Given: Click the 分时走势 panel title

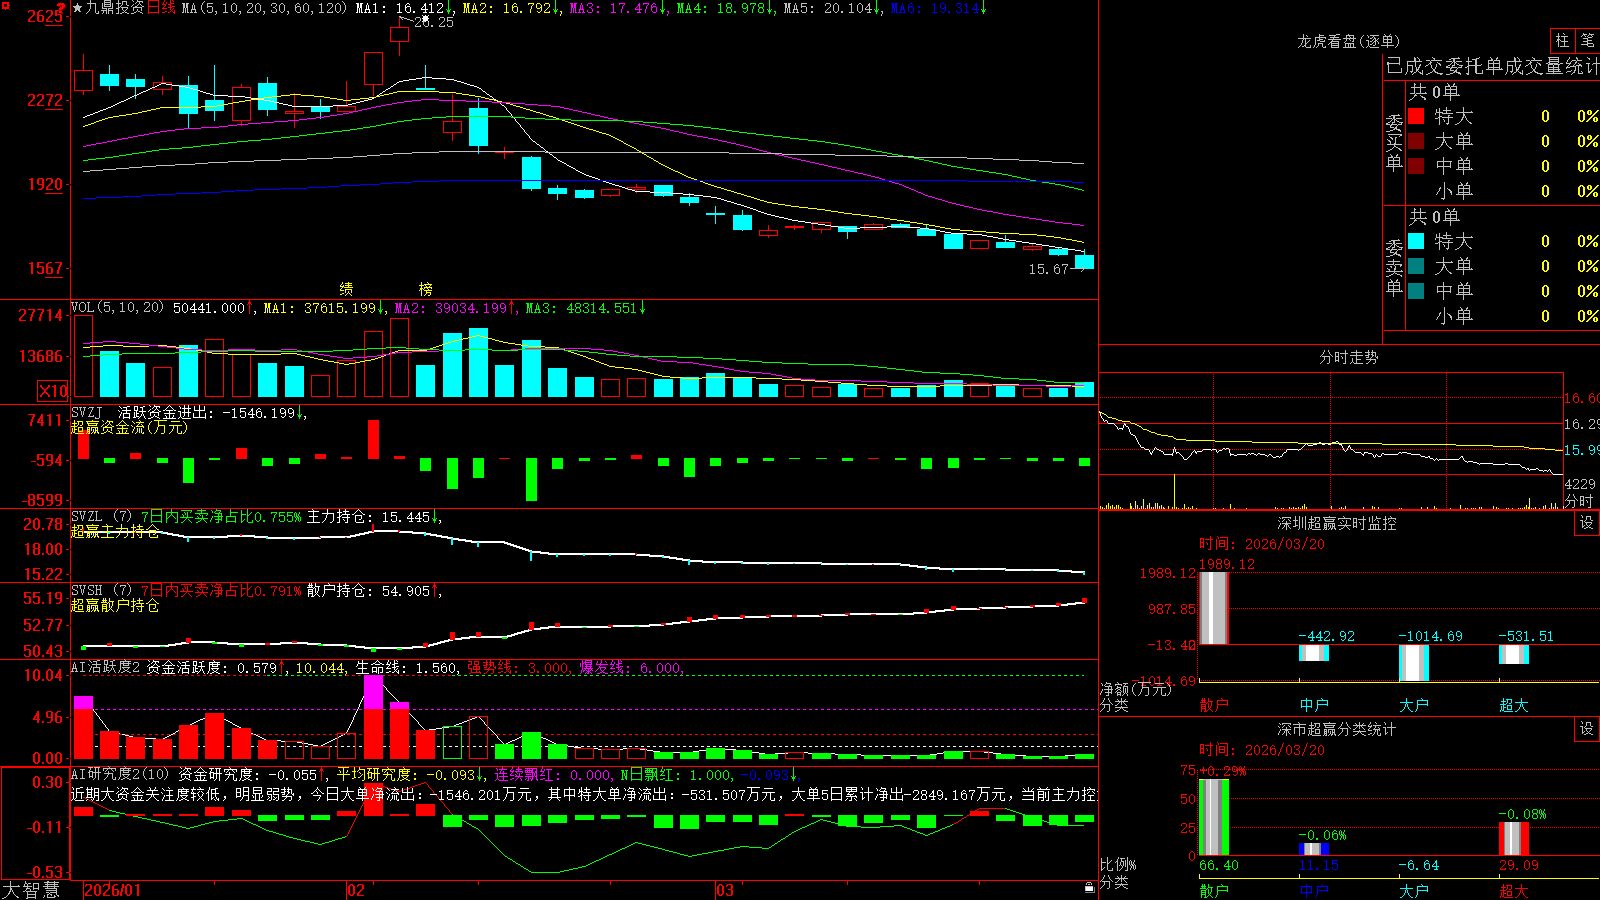Looking at the screenshot, I should 1348,357.
